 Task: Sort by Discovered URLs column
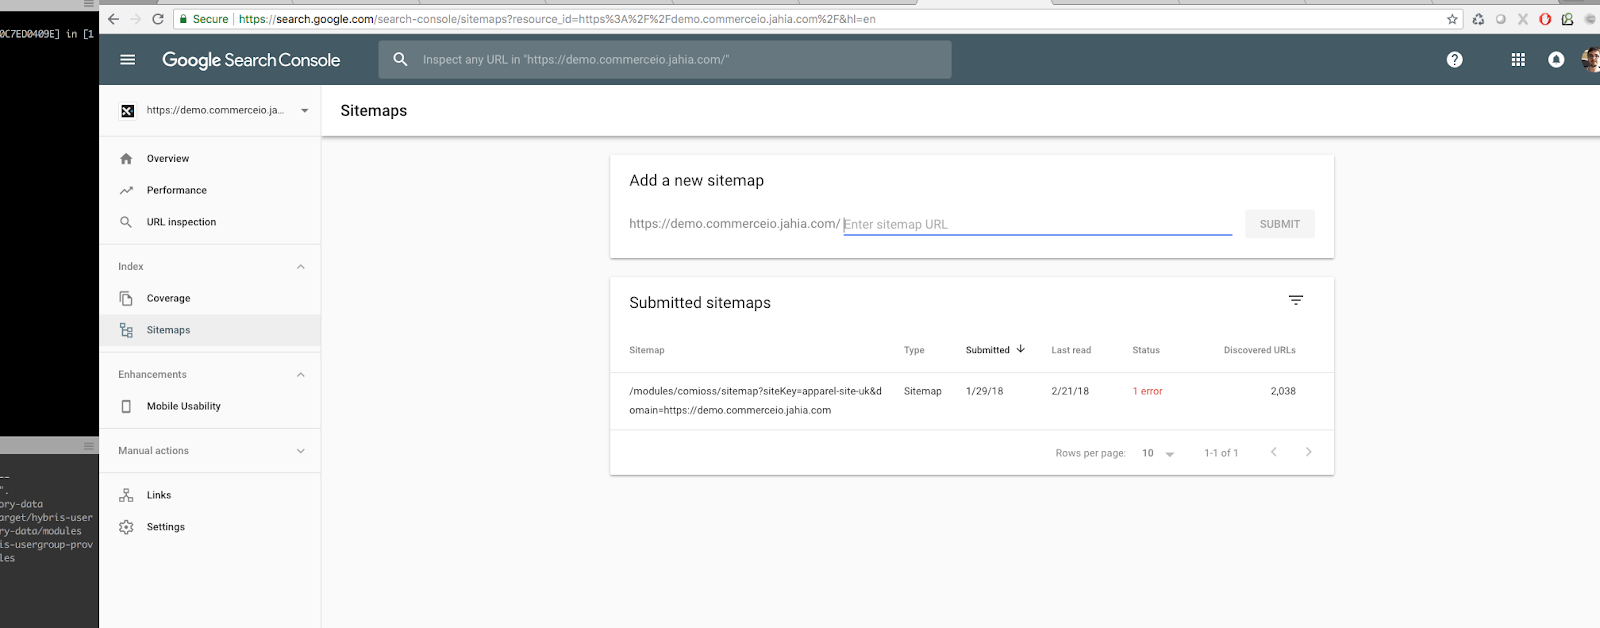click(1260, 350)
